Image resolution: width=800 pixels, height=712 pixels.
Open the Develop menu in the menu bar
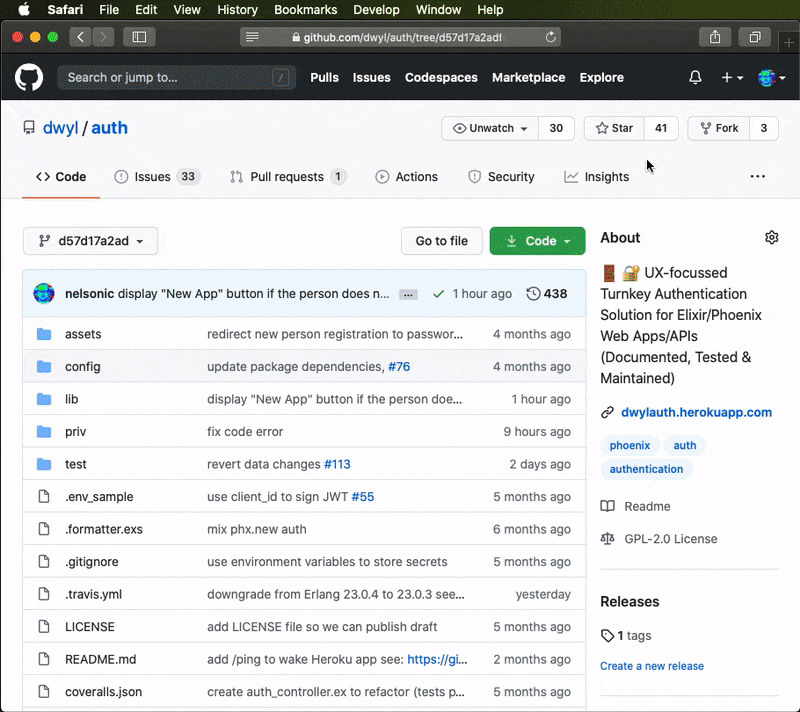[376, 10]
